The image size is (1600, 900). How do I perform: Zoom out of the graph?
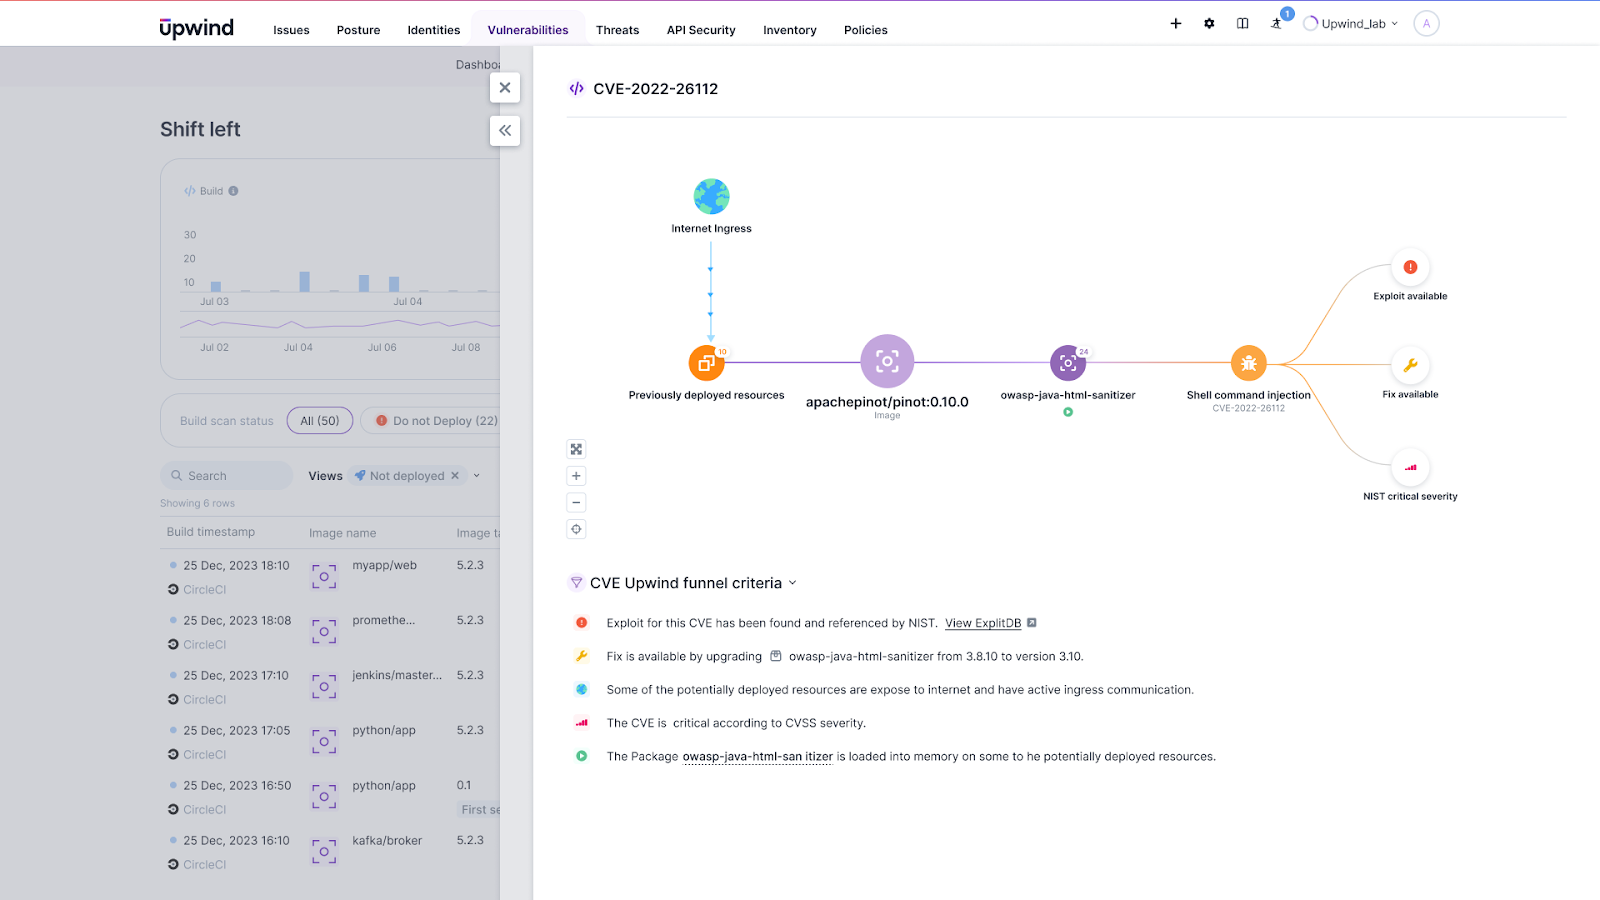576,502
